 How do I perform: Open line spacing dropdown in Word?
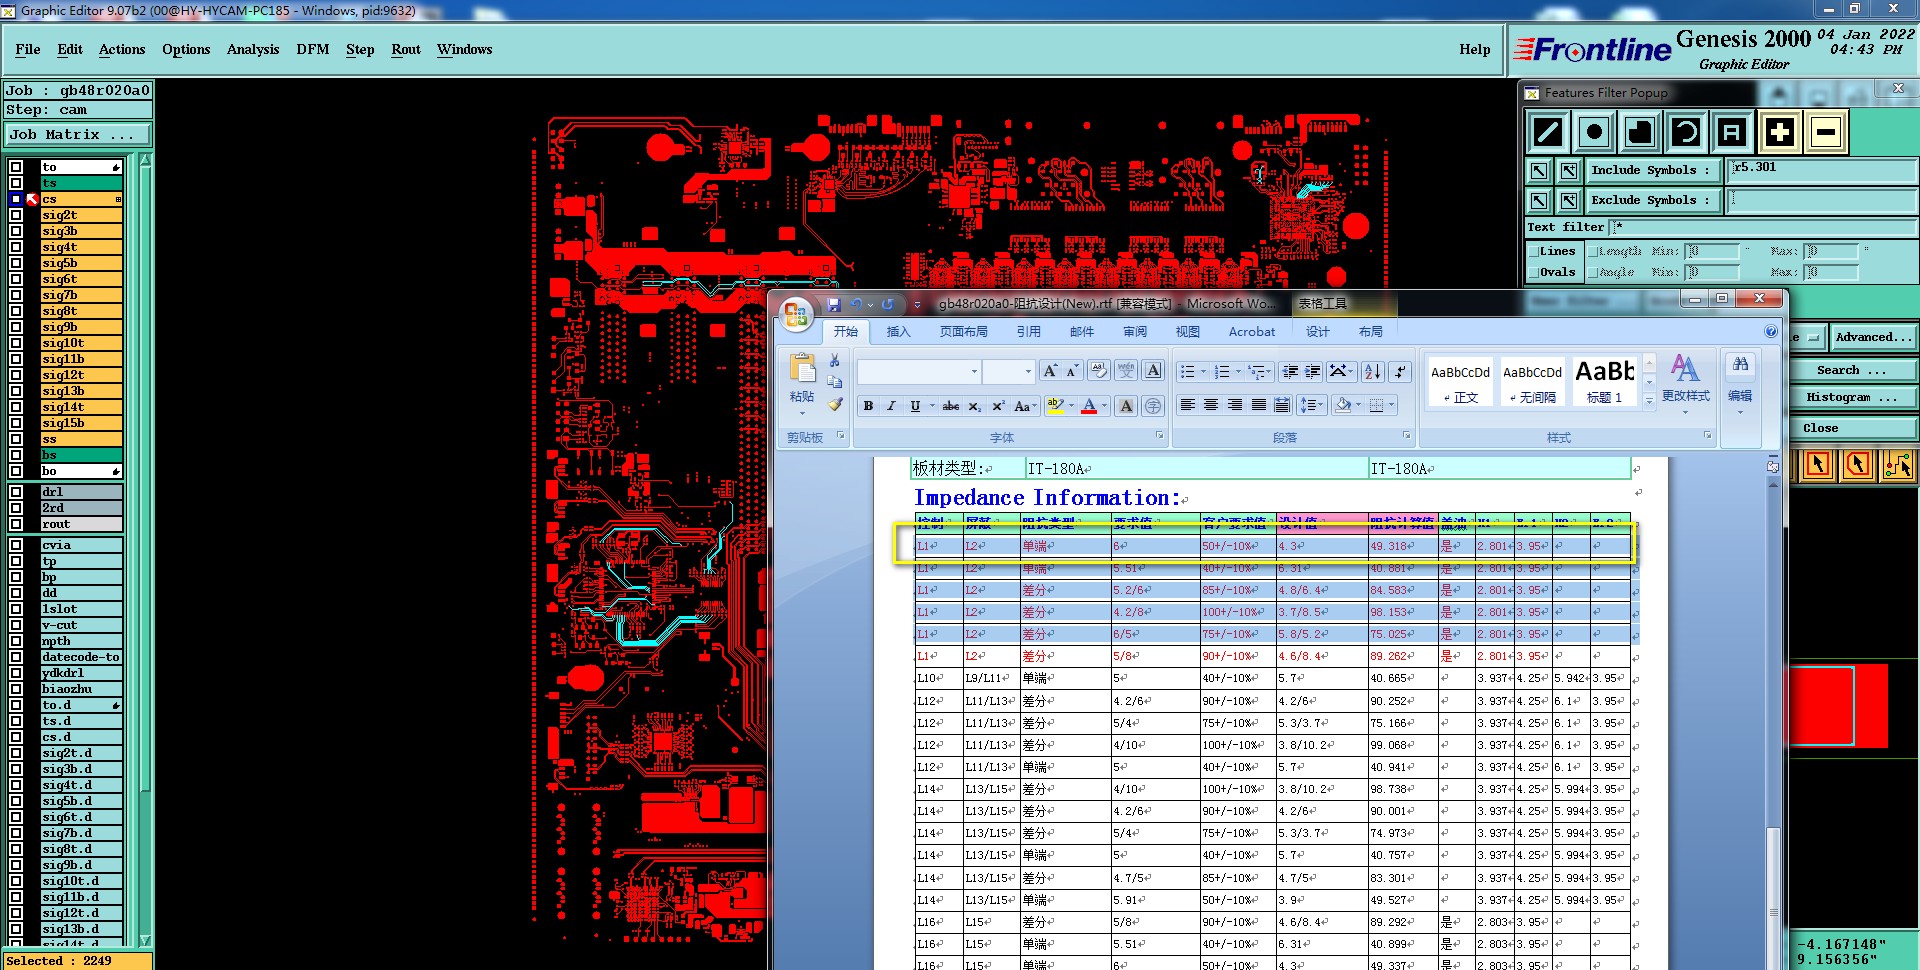[1310, 405]
